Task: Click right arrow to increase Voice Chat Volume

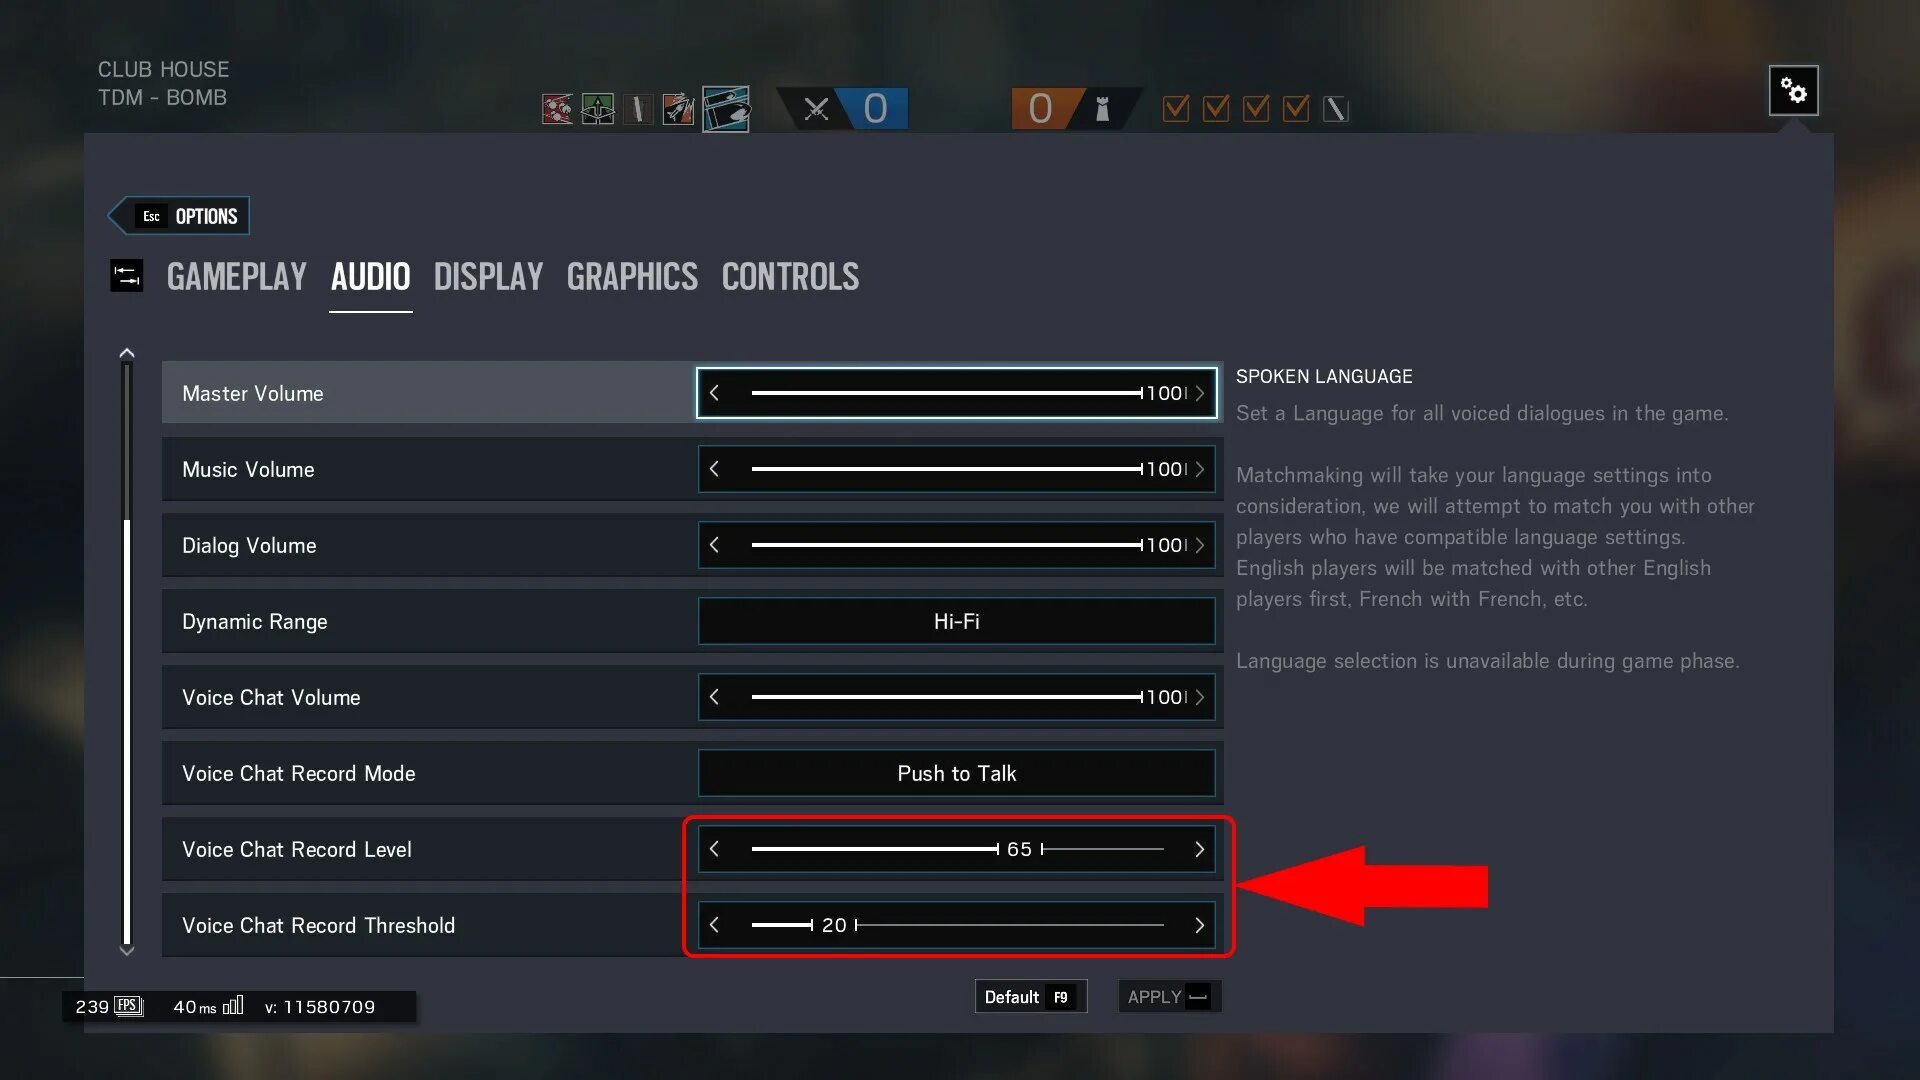Action: coord(1200,696)
